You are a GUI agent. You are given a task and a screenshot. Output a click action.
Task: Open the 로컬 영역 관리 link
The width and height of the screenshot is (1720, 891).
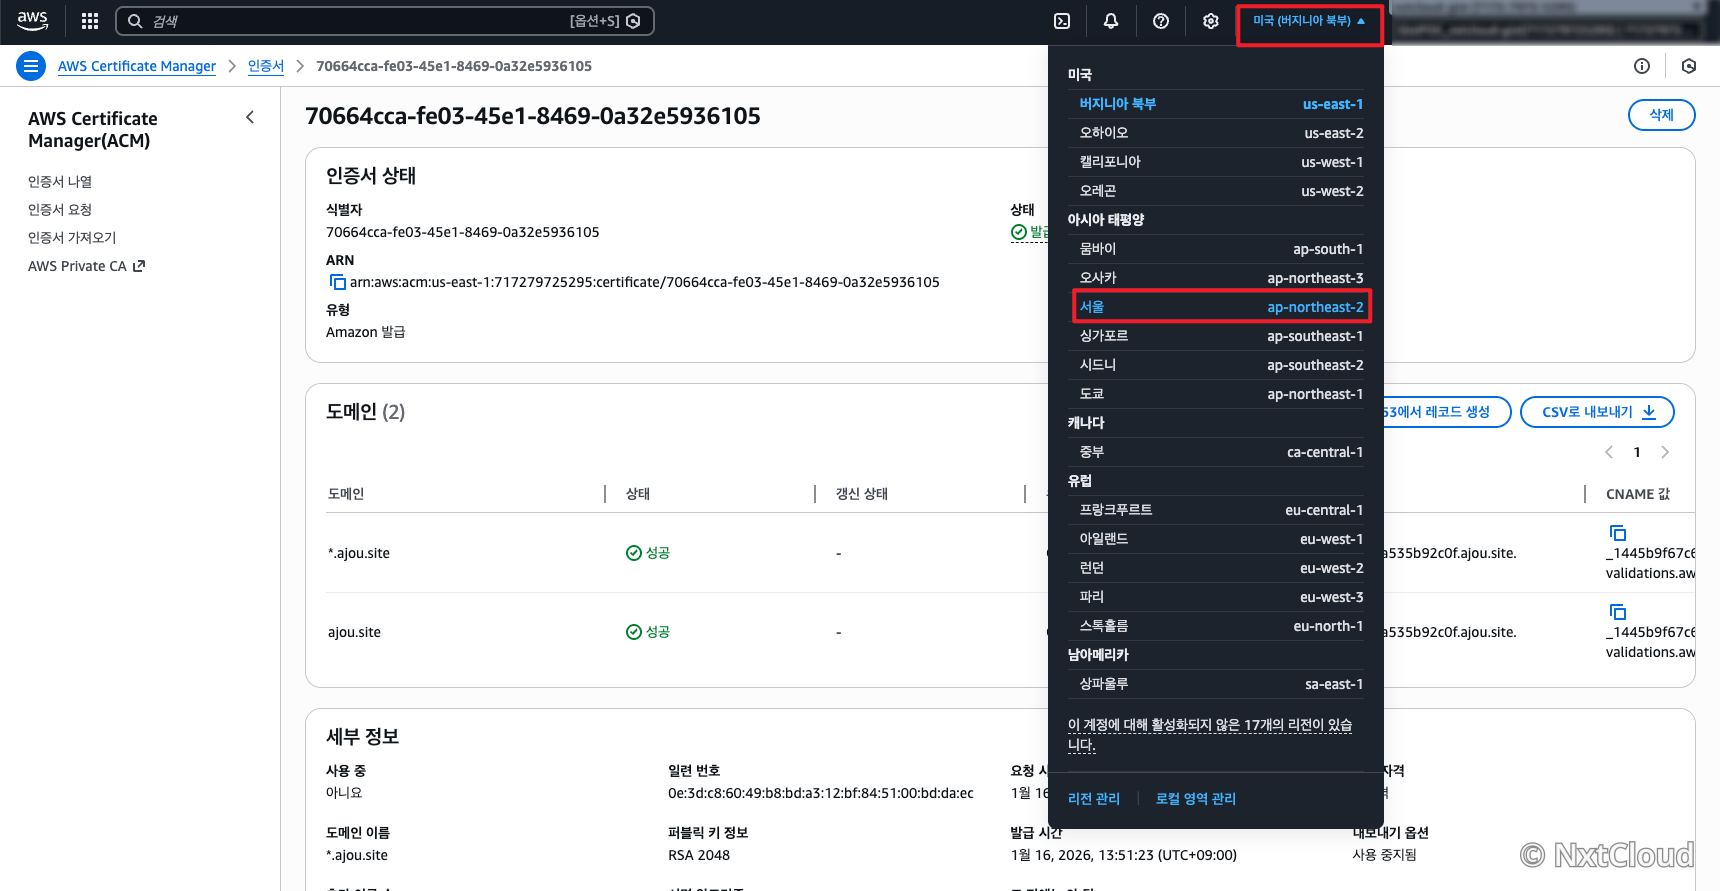point(1196,799)
